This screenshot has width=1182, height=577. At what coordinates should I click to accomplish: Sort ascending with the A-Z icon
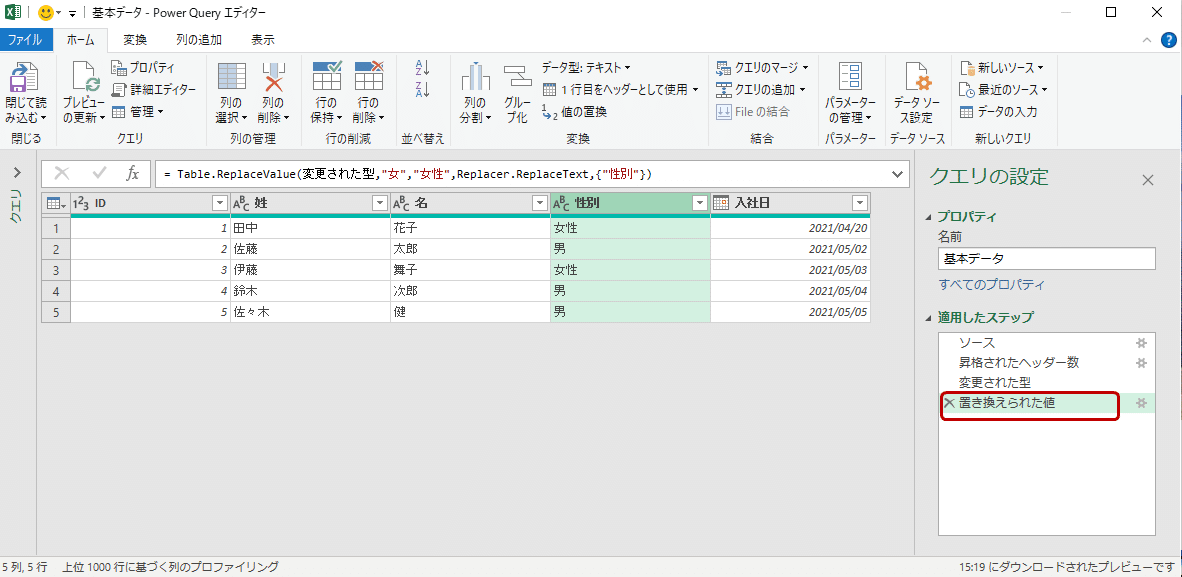[422, 69]
